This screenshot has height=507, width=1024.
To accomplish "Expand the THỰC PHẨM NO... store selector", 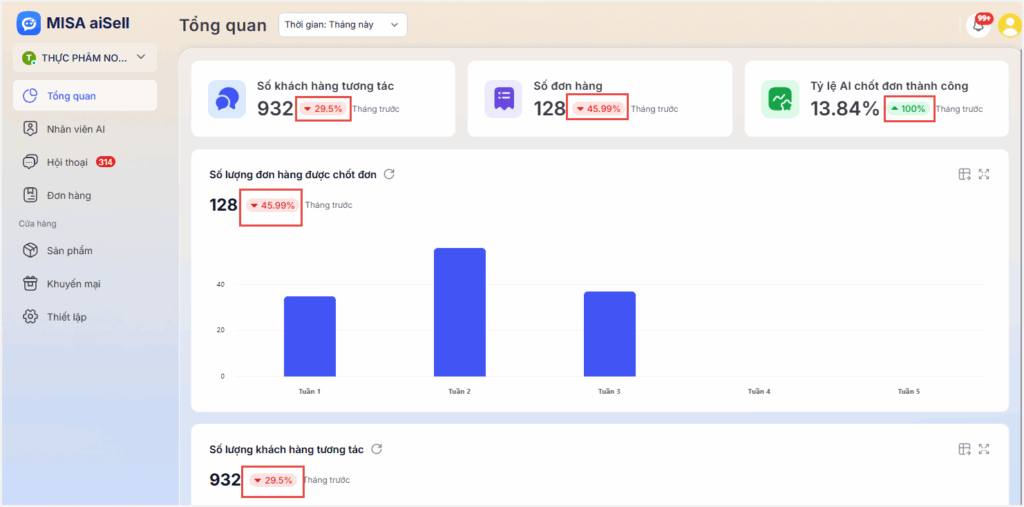I will (x=84, y=58).
